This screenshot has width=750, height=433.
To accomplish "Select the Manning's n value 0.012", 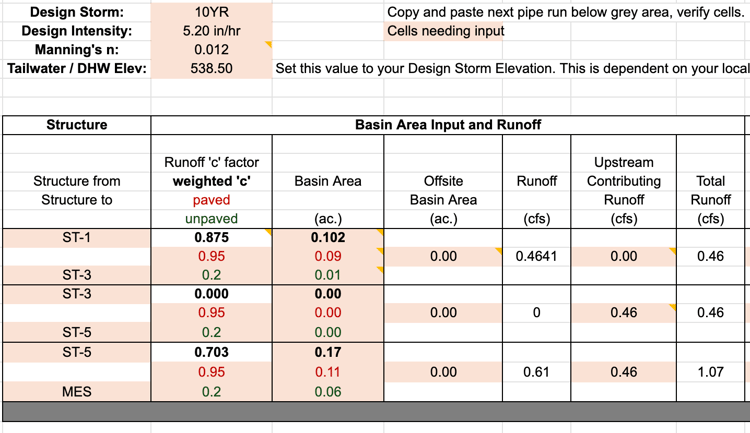I will coord(211,50).
